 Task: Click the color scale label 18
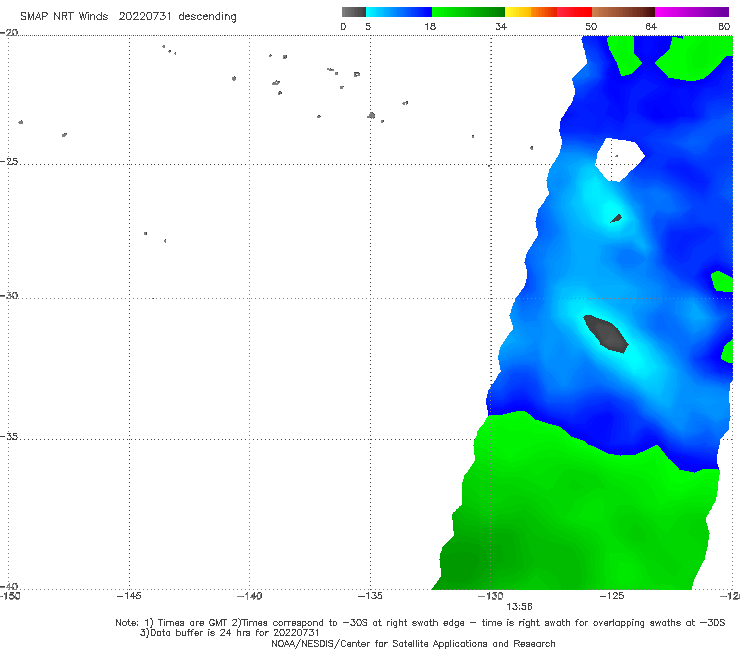click(430, 26)
